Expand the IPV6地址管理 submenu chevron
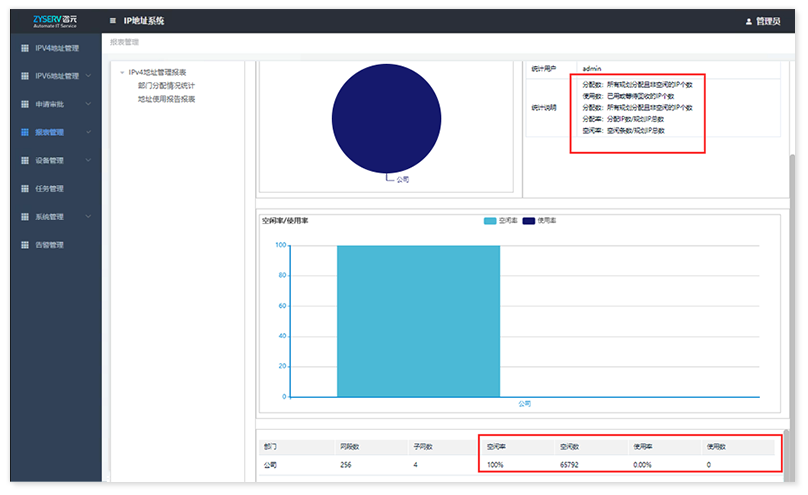 (88, 75)
